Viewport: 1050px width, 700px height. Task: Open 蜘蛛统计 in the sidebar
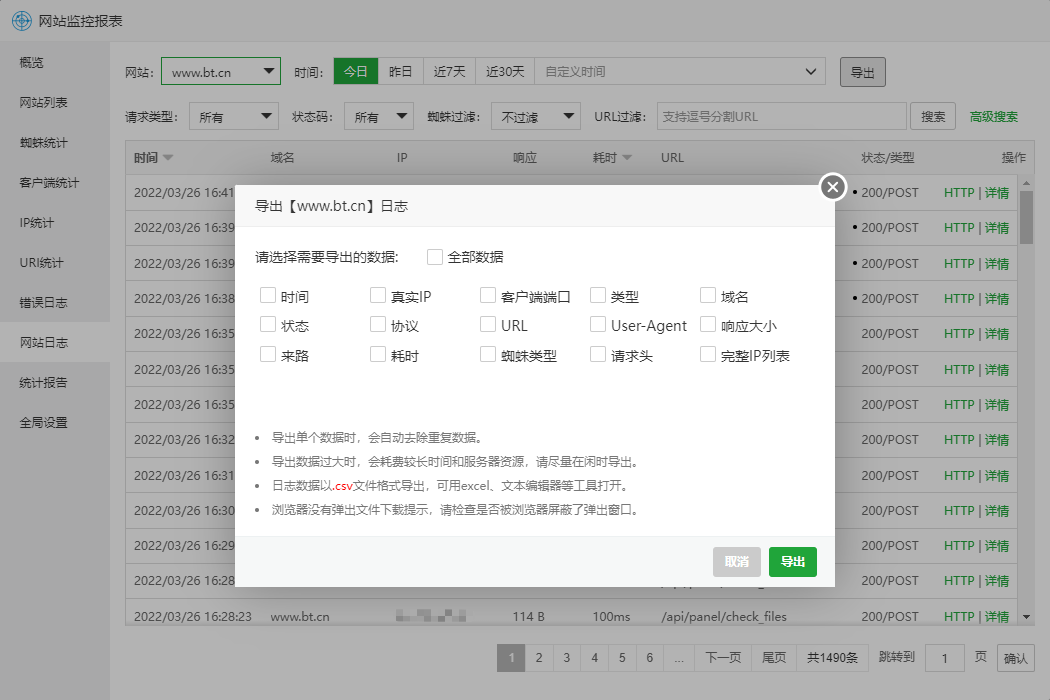pos(55,143)
